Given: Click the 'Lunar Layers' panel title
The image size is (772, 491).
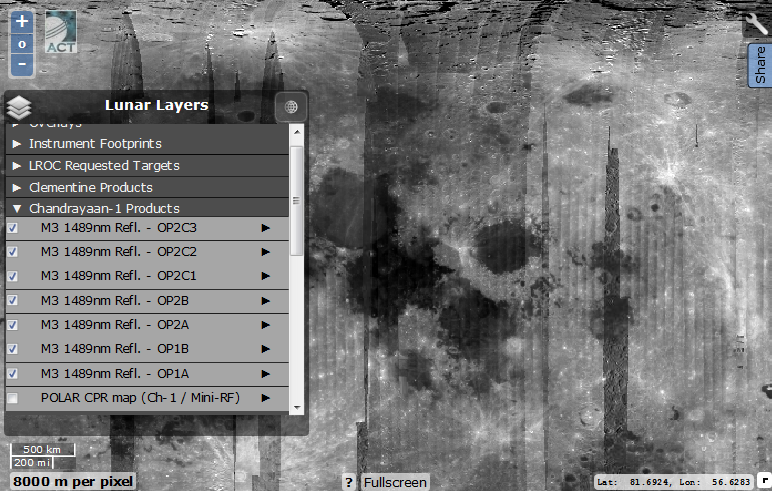Looking at the screenshot, I should pyautogui.click(x=157, y=105).
